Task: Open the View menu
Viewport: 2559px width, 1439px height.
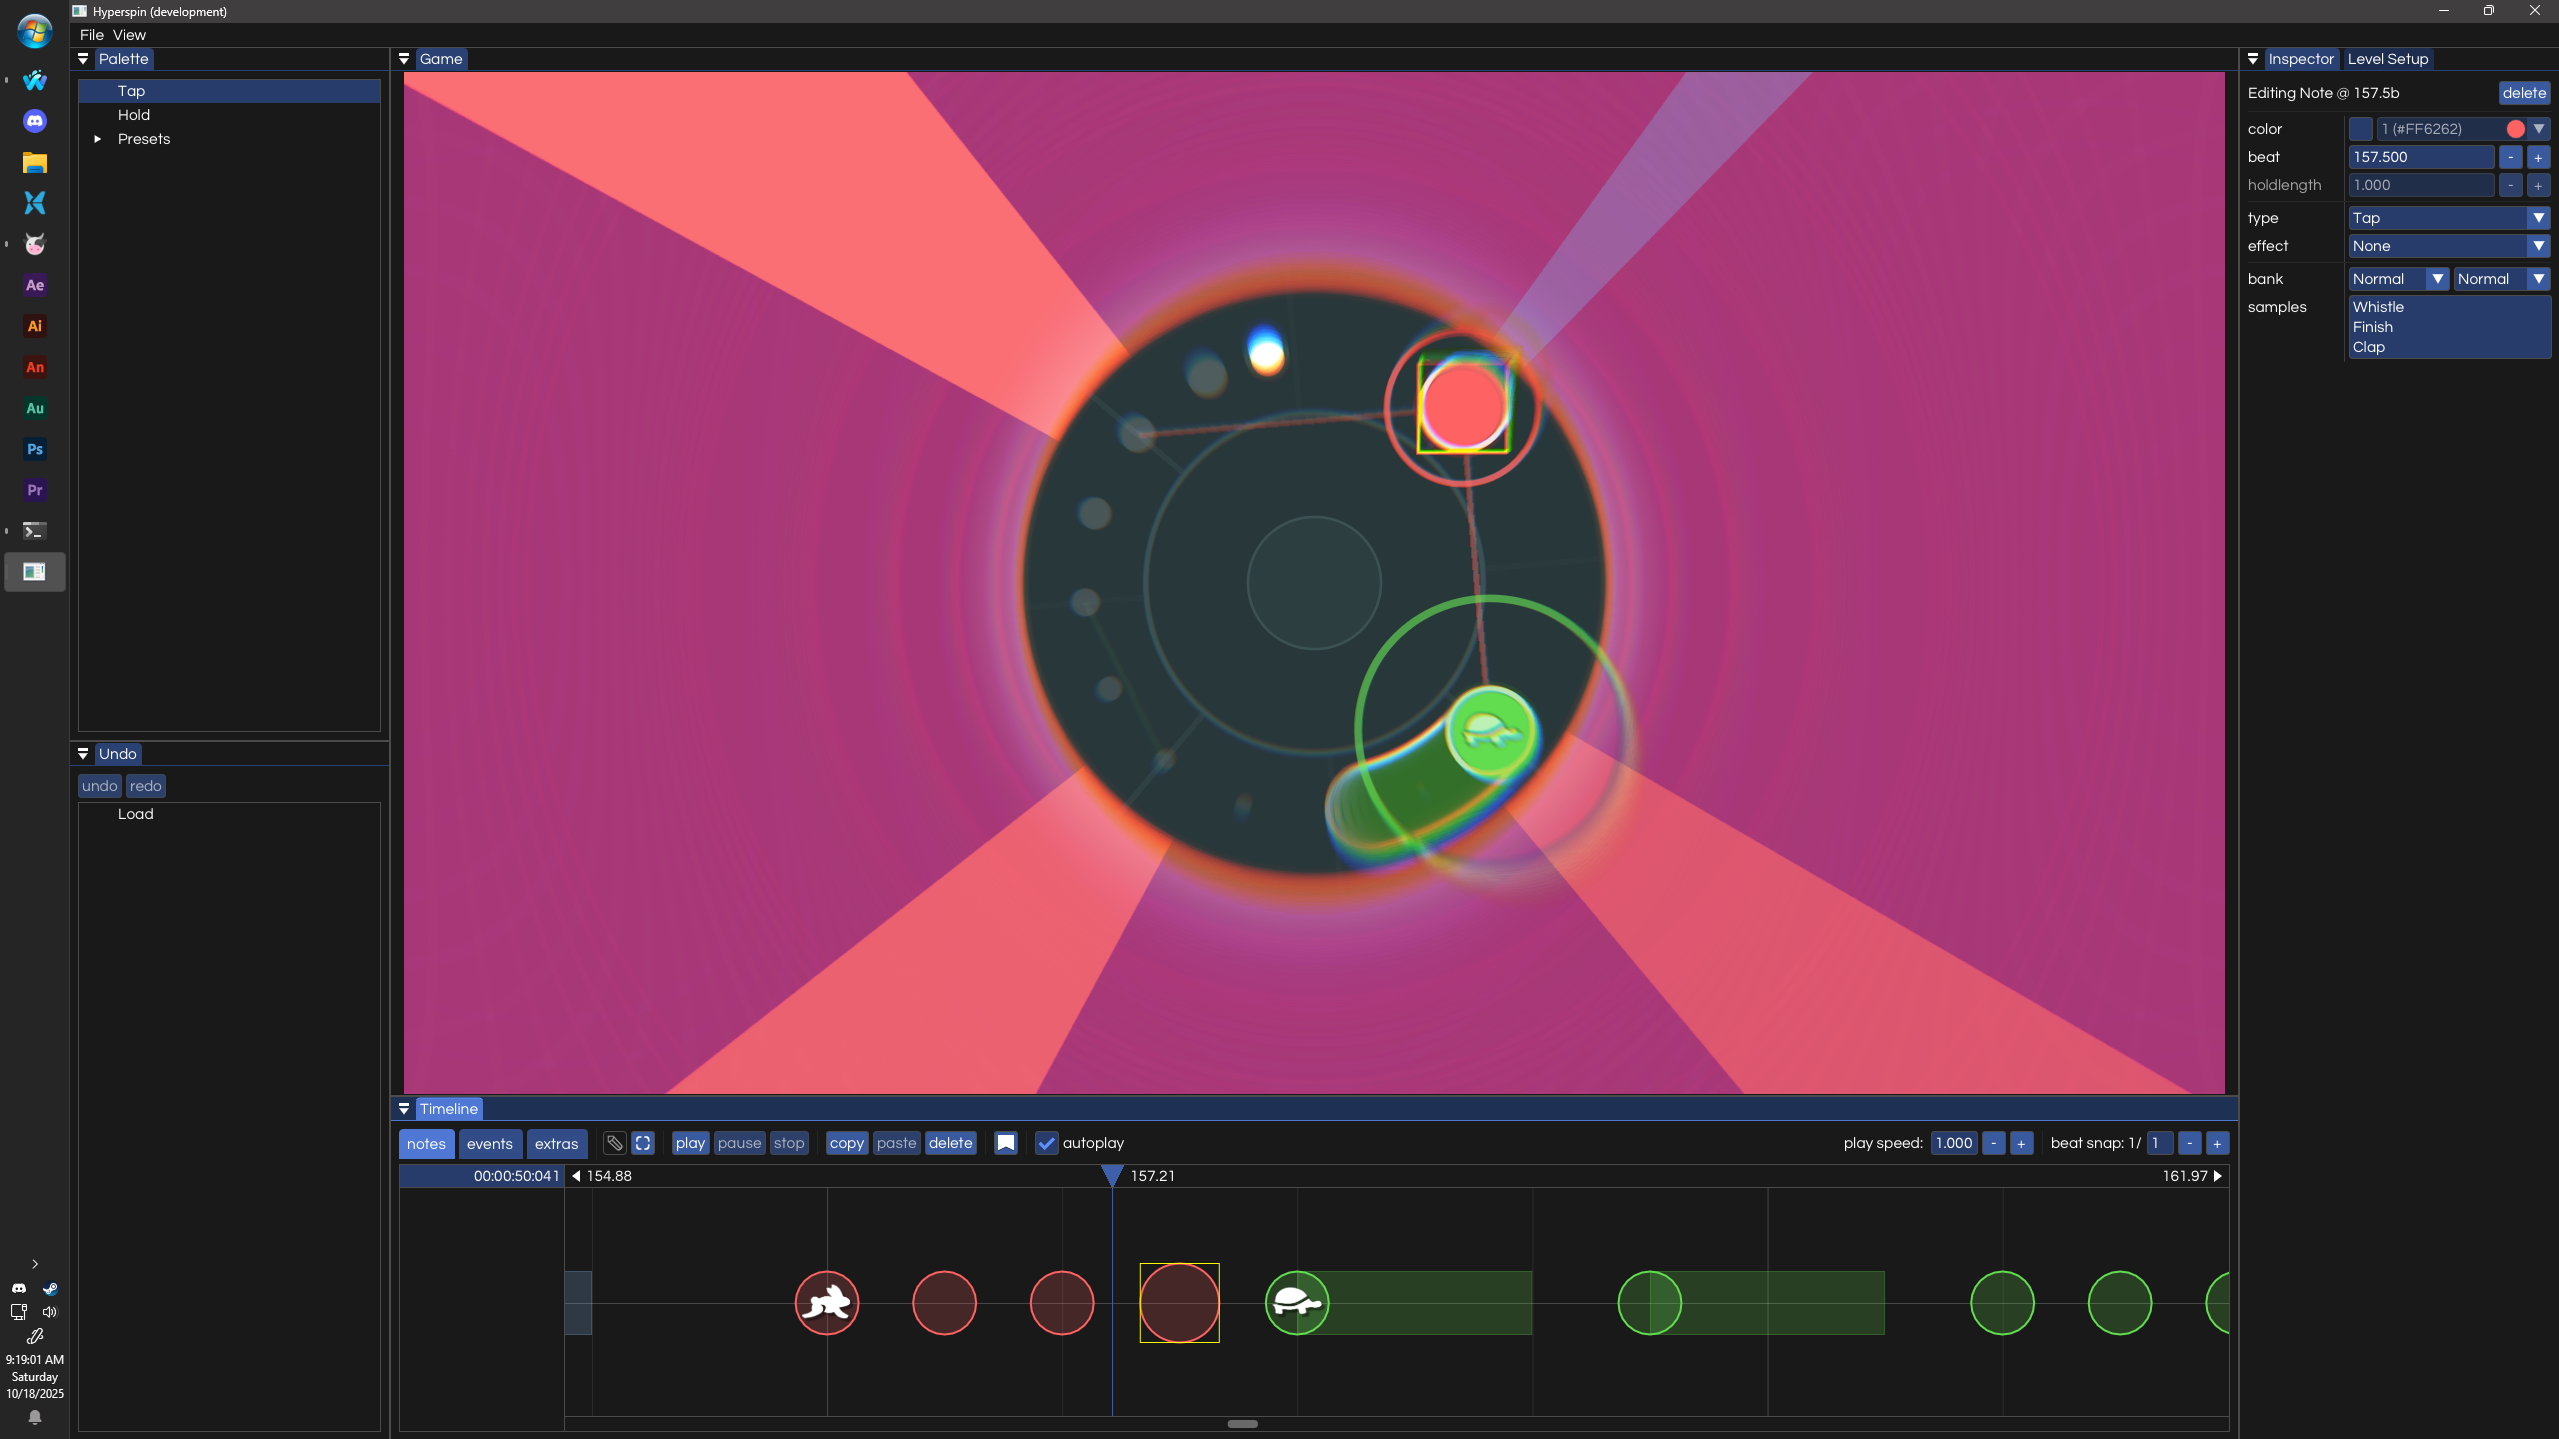Action: [129, 35]
